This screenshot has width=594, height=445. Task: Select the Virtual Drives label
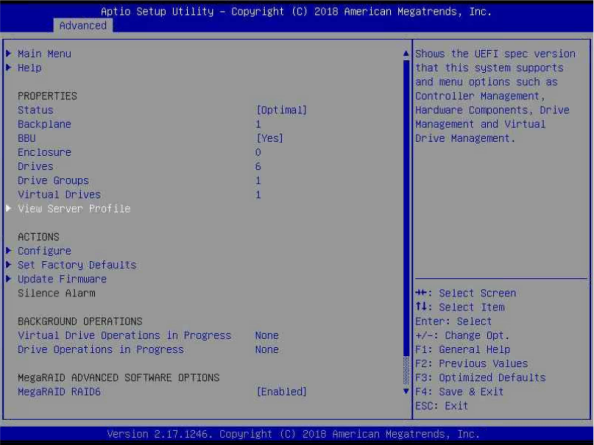pos(59,194)
